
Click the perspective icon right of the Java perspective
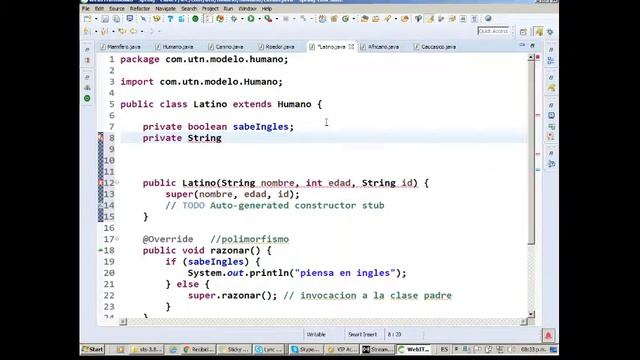click(x=550, y=32)
